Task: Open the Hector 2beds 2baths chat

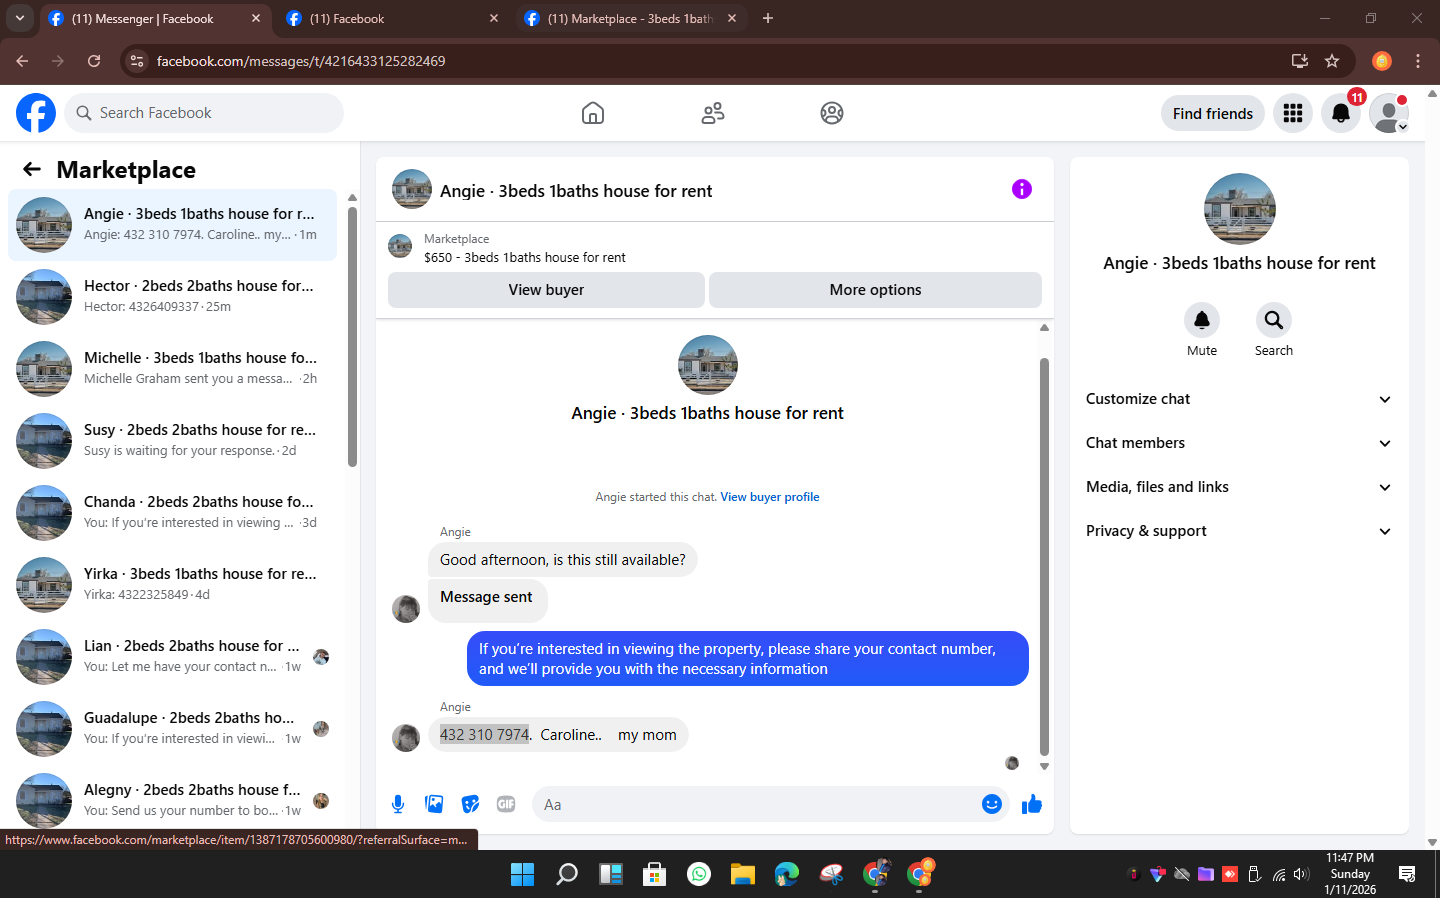Action: pyautogui.click(x=172, y=297)
